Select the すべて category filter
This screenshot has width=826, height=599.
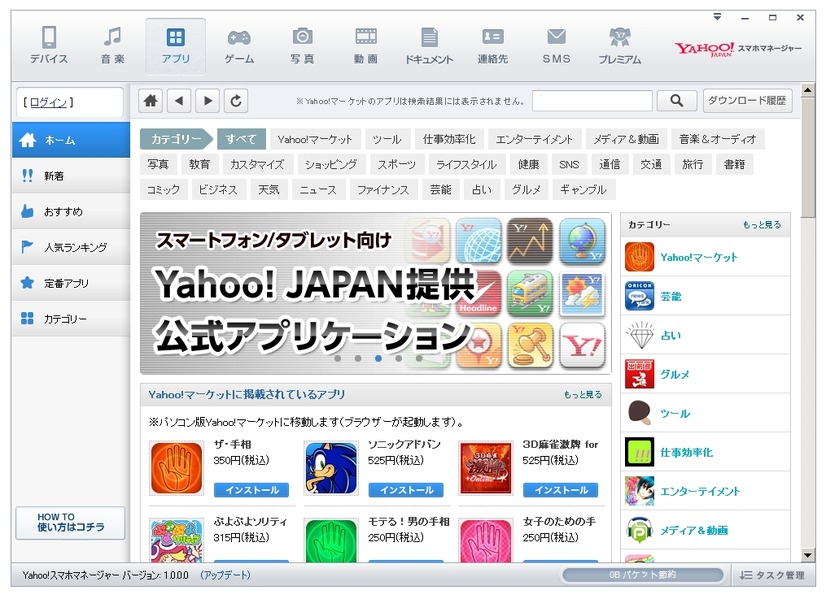[x=241, y=139]
